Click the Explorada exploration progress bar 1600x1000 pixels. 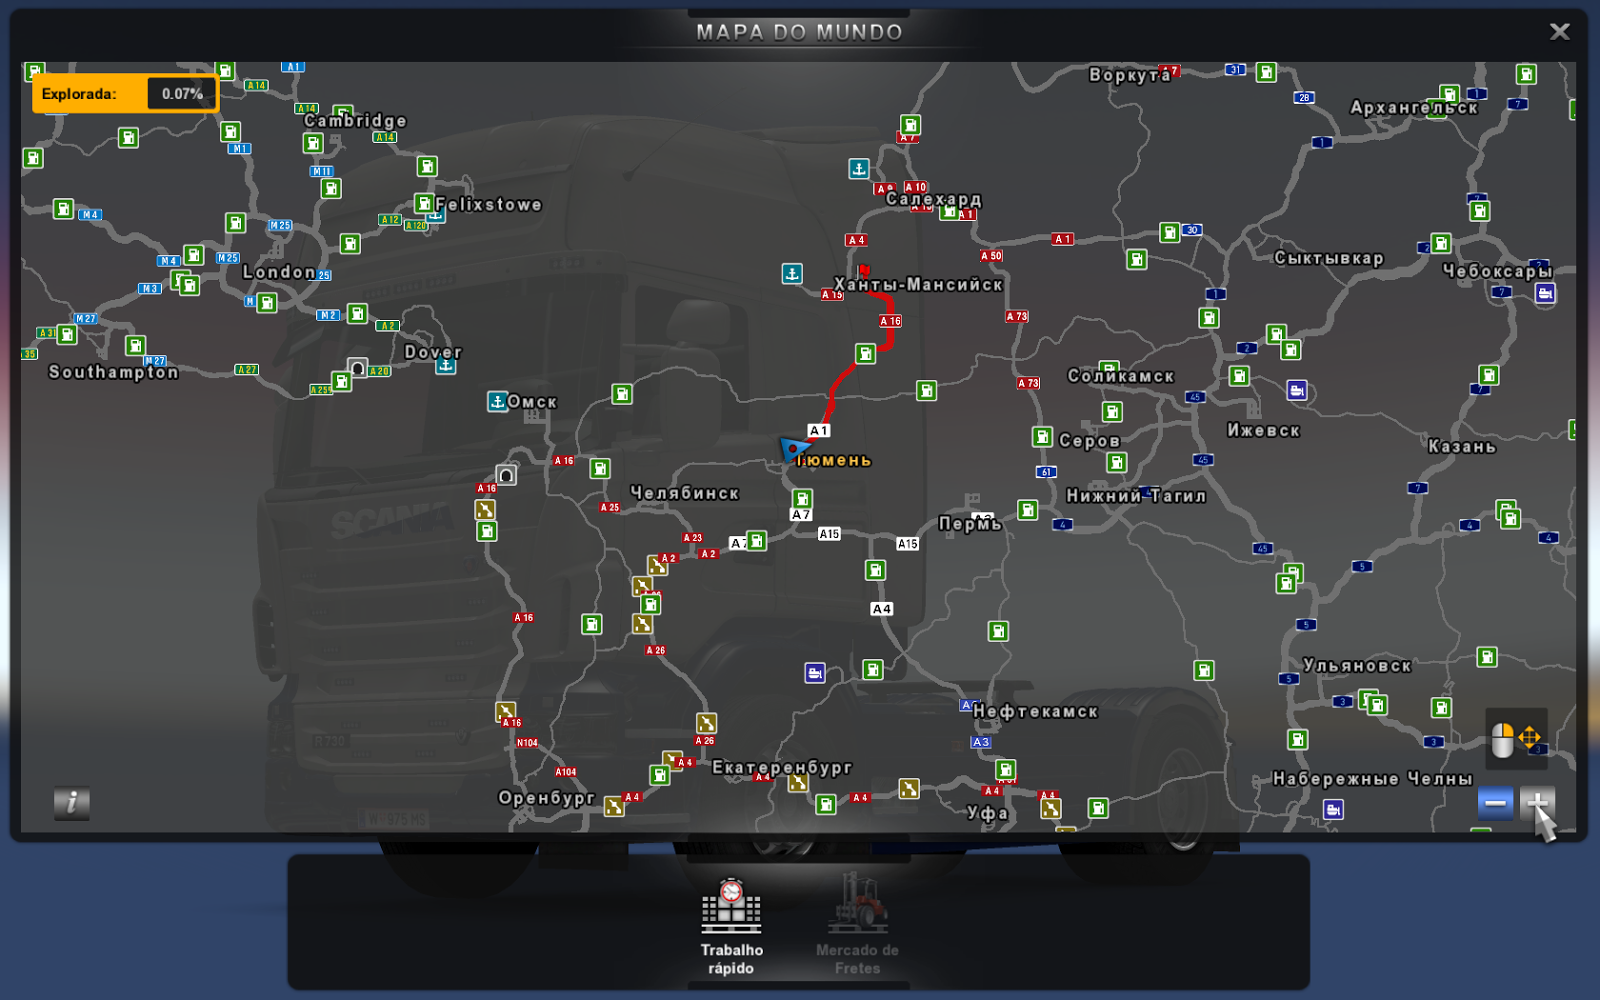pos(125,93)
